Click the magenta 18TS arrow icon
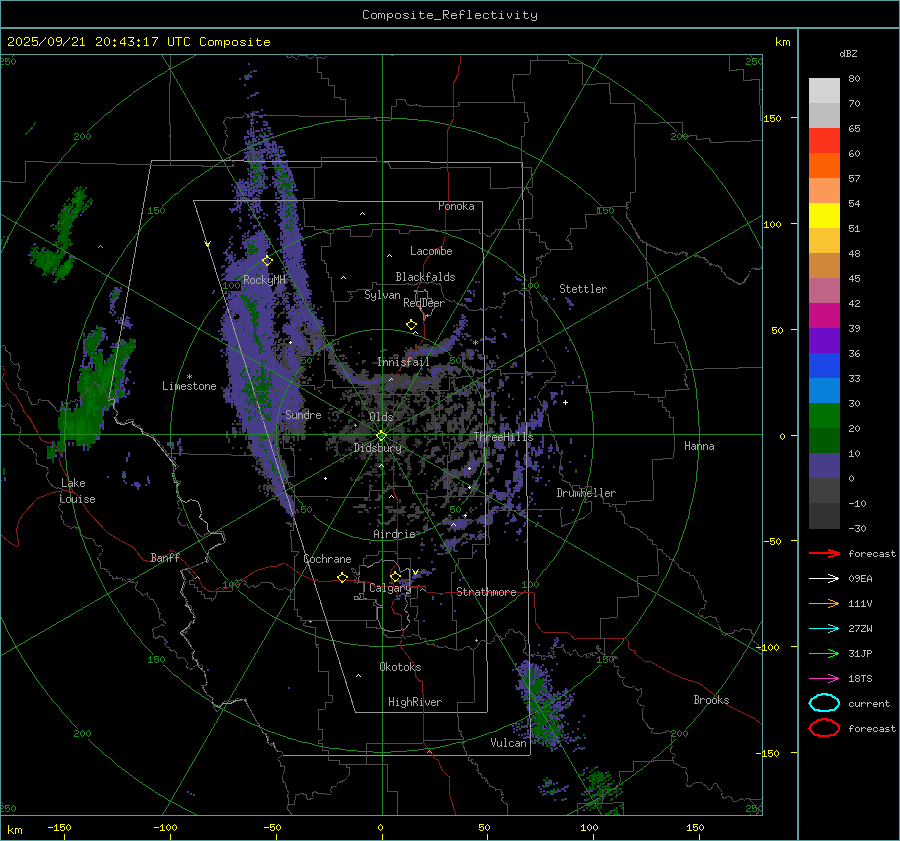The width and height of the screenshot is (900, 841). point(824,678)
